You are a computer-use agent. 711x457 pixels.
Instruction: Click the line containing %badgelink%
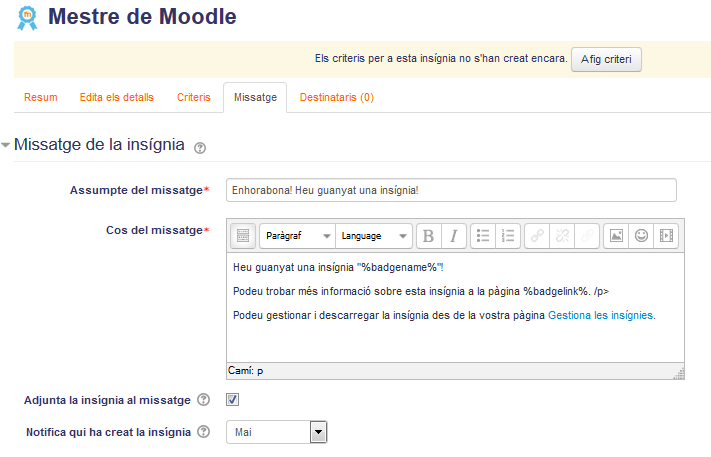point(421,292)
